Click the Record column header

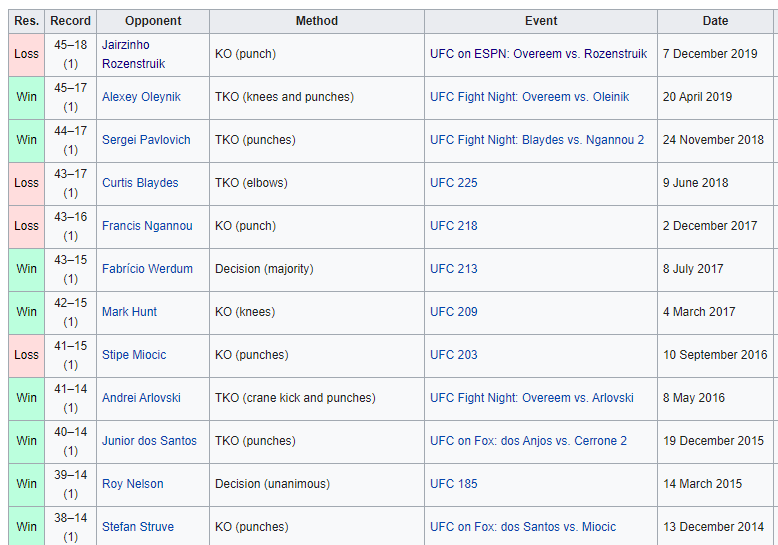tap(70, 21)
